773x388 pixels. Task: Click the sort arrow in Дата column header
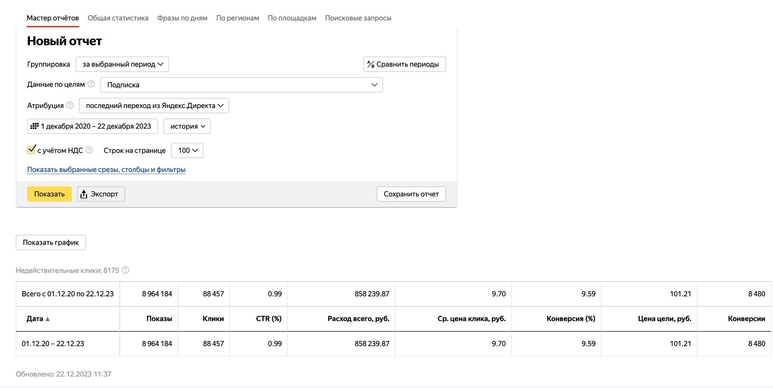(x=48, y=319)
